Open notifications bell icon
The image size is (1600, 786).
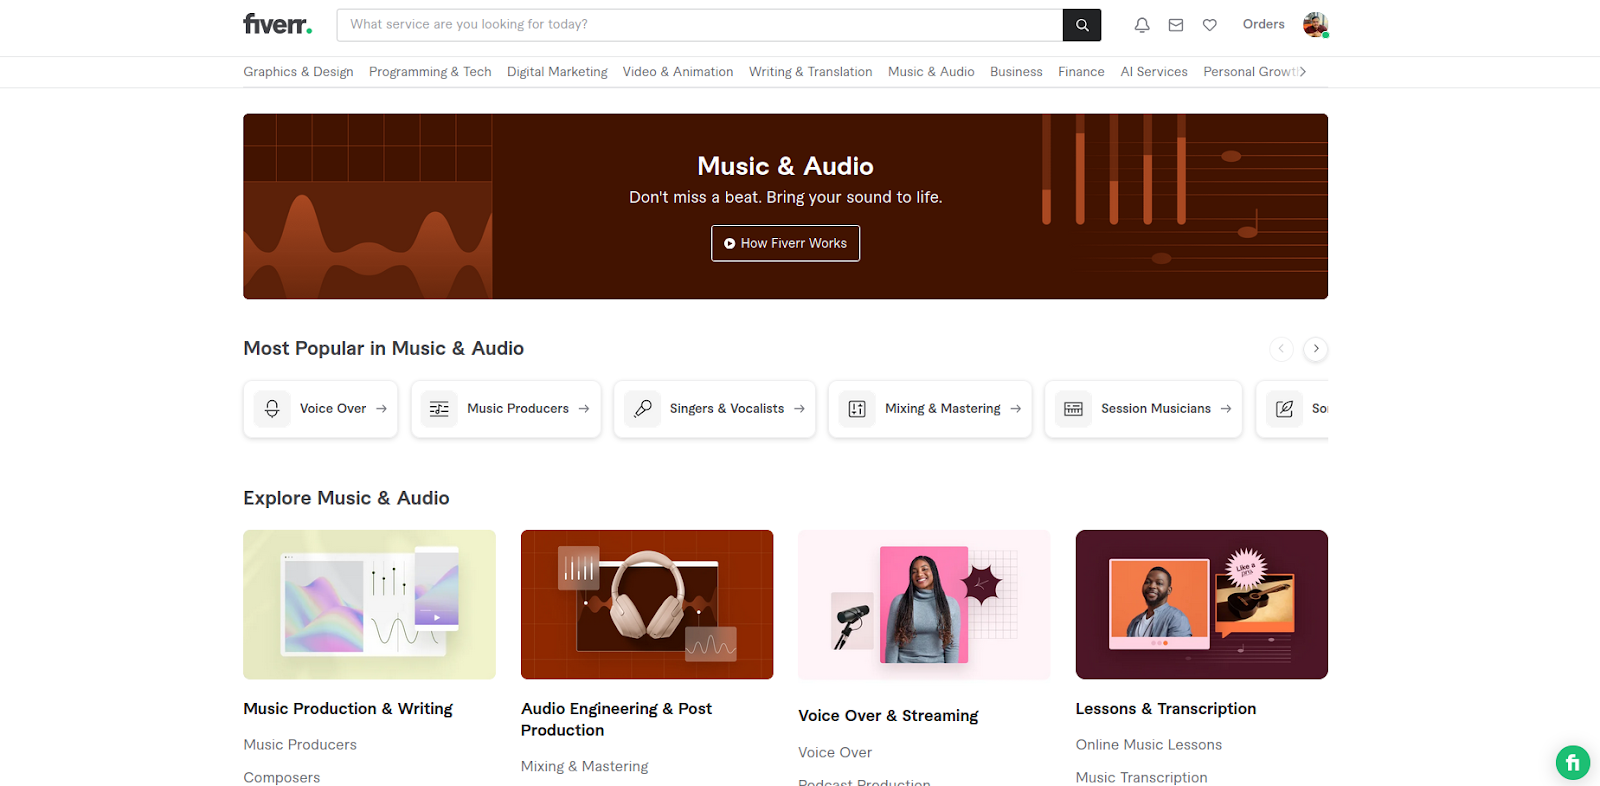point(1142,25)
